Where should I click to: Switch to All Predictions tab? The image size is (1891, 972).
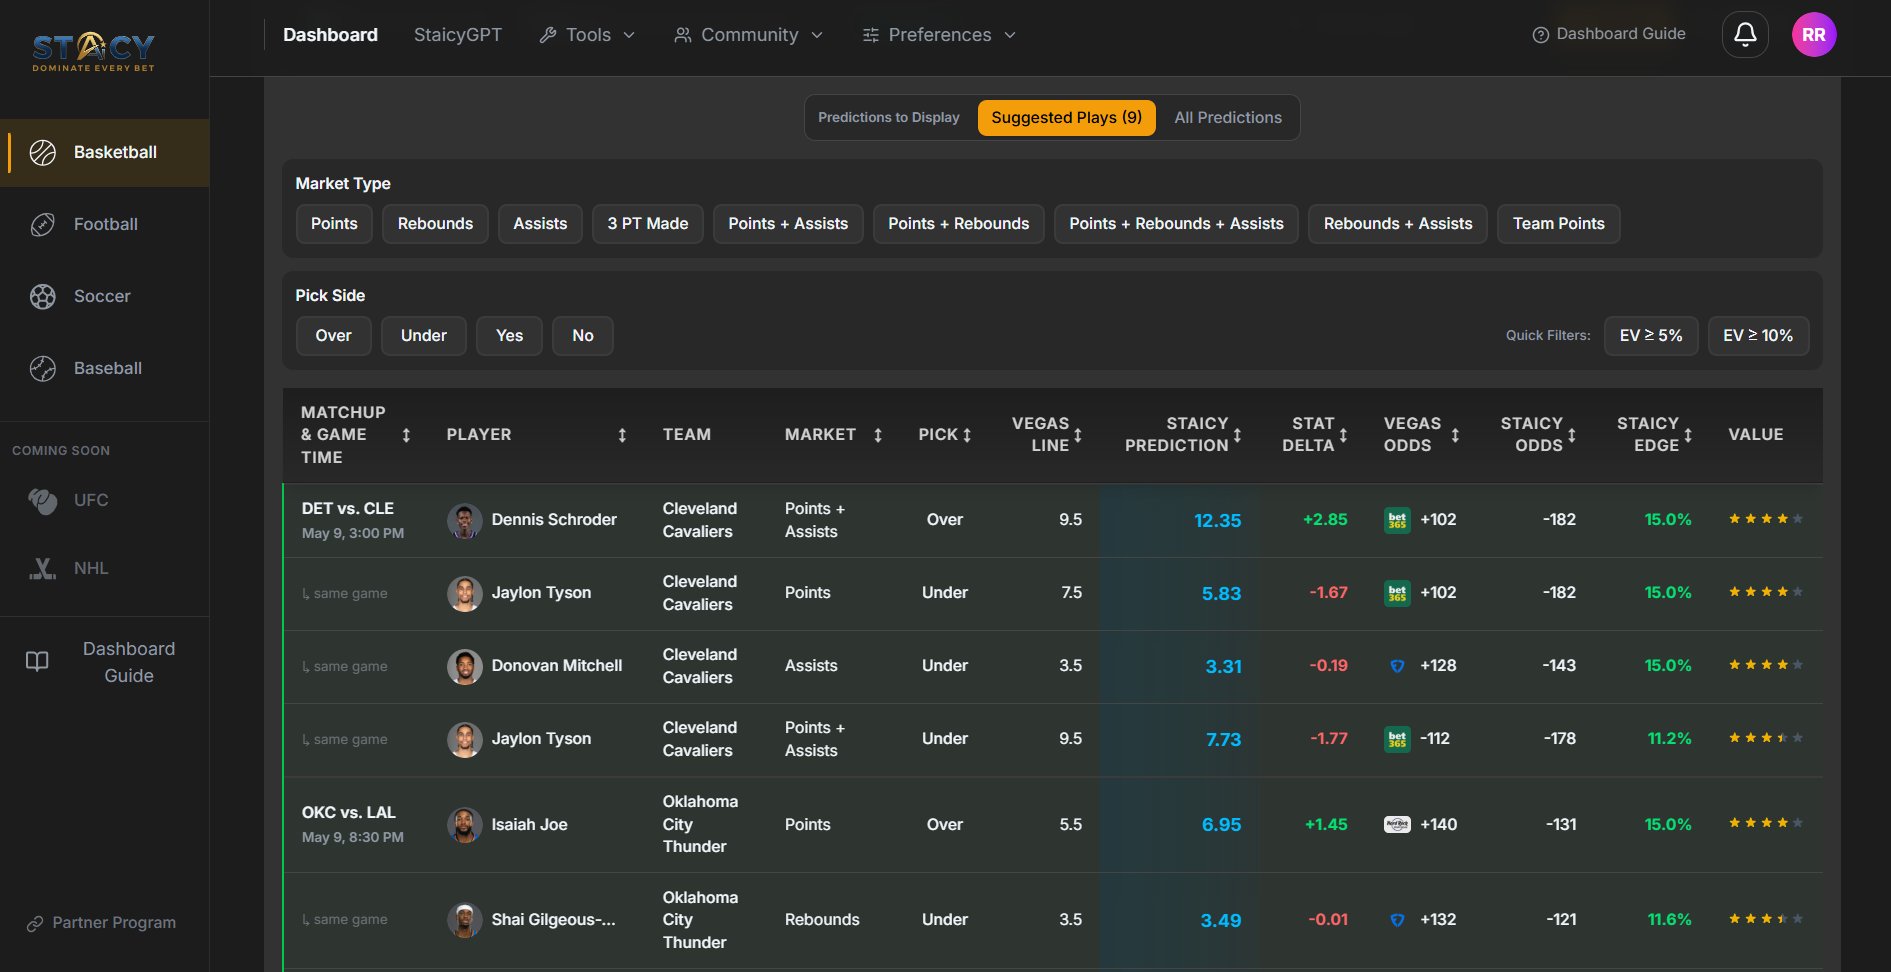click(x=1228, y=118)
